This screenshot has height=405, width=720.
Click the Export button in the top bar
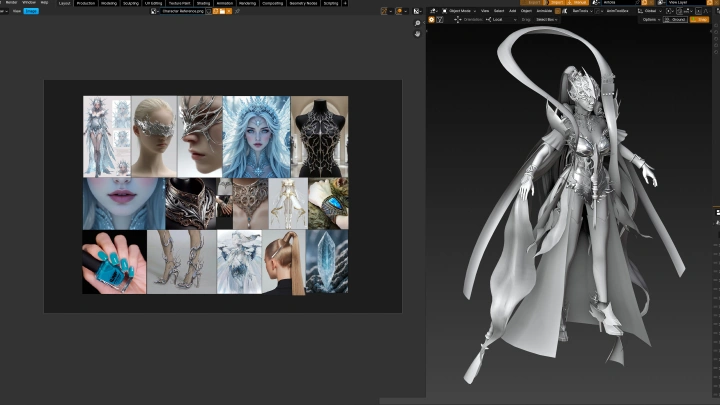click(532, 2)
